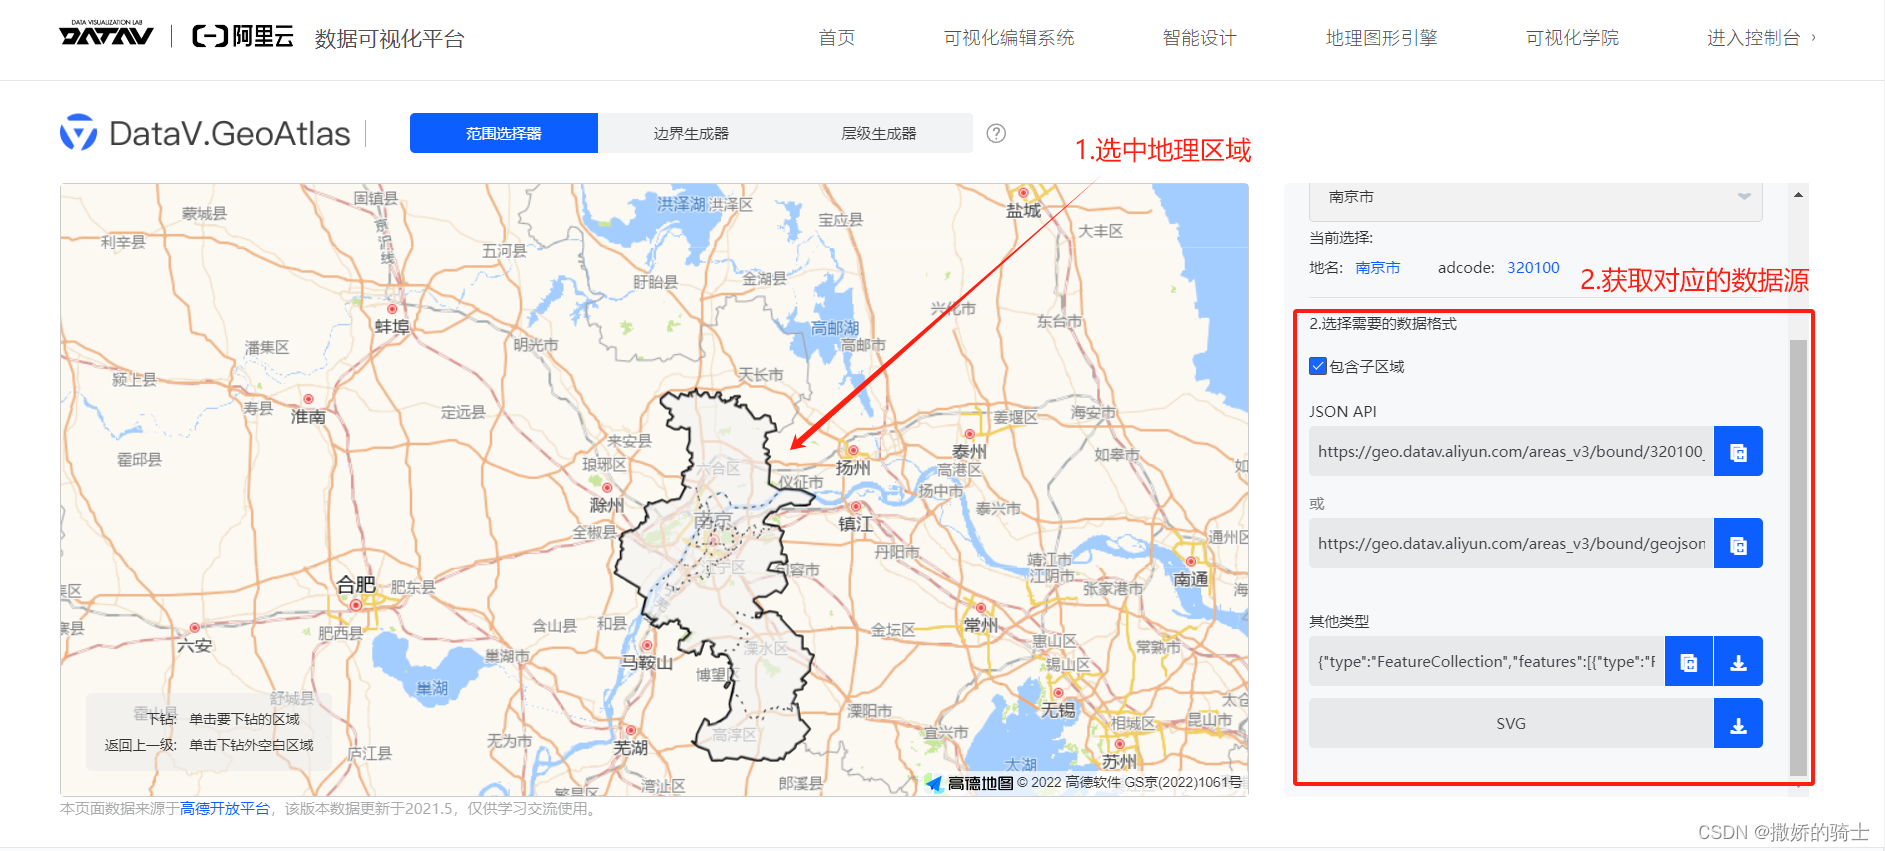Click 淮南 city label on the map
Screen dimensions: 1885x851
click(308, 416)
